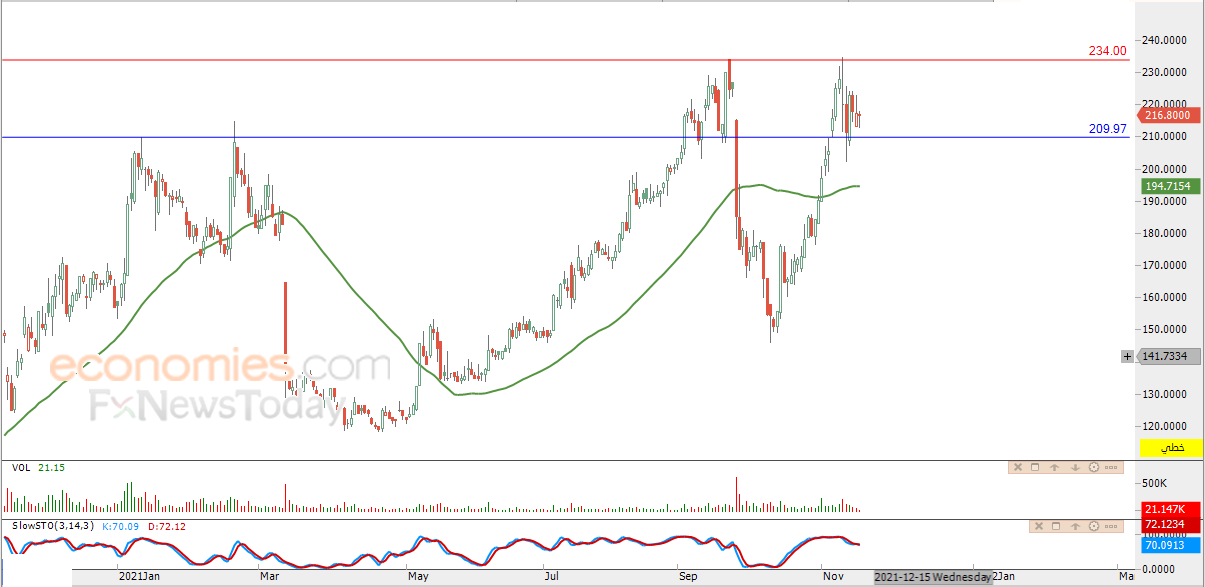This screenshot has width=1205, height=587.
Task: Click the plus button beside 141.7334
Action: [1128, 356]
